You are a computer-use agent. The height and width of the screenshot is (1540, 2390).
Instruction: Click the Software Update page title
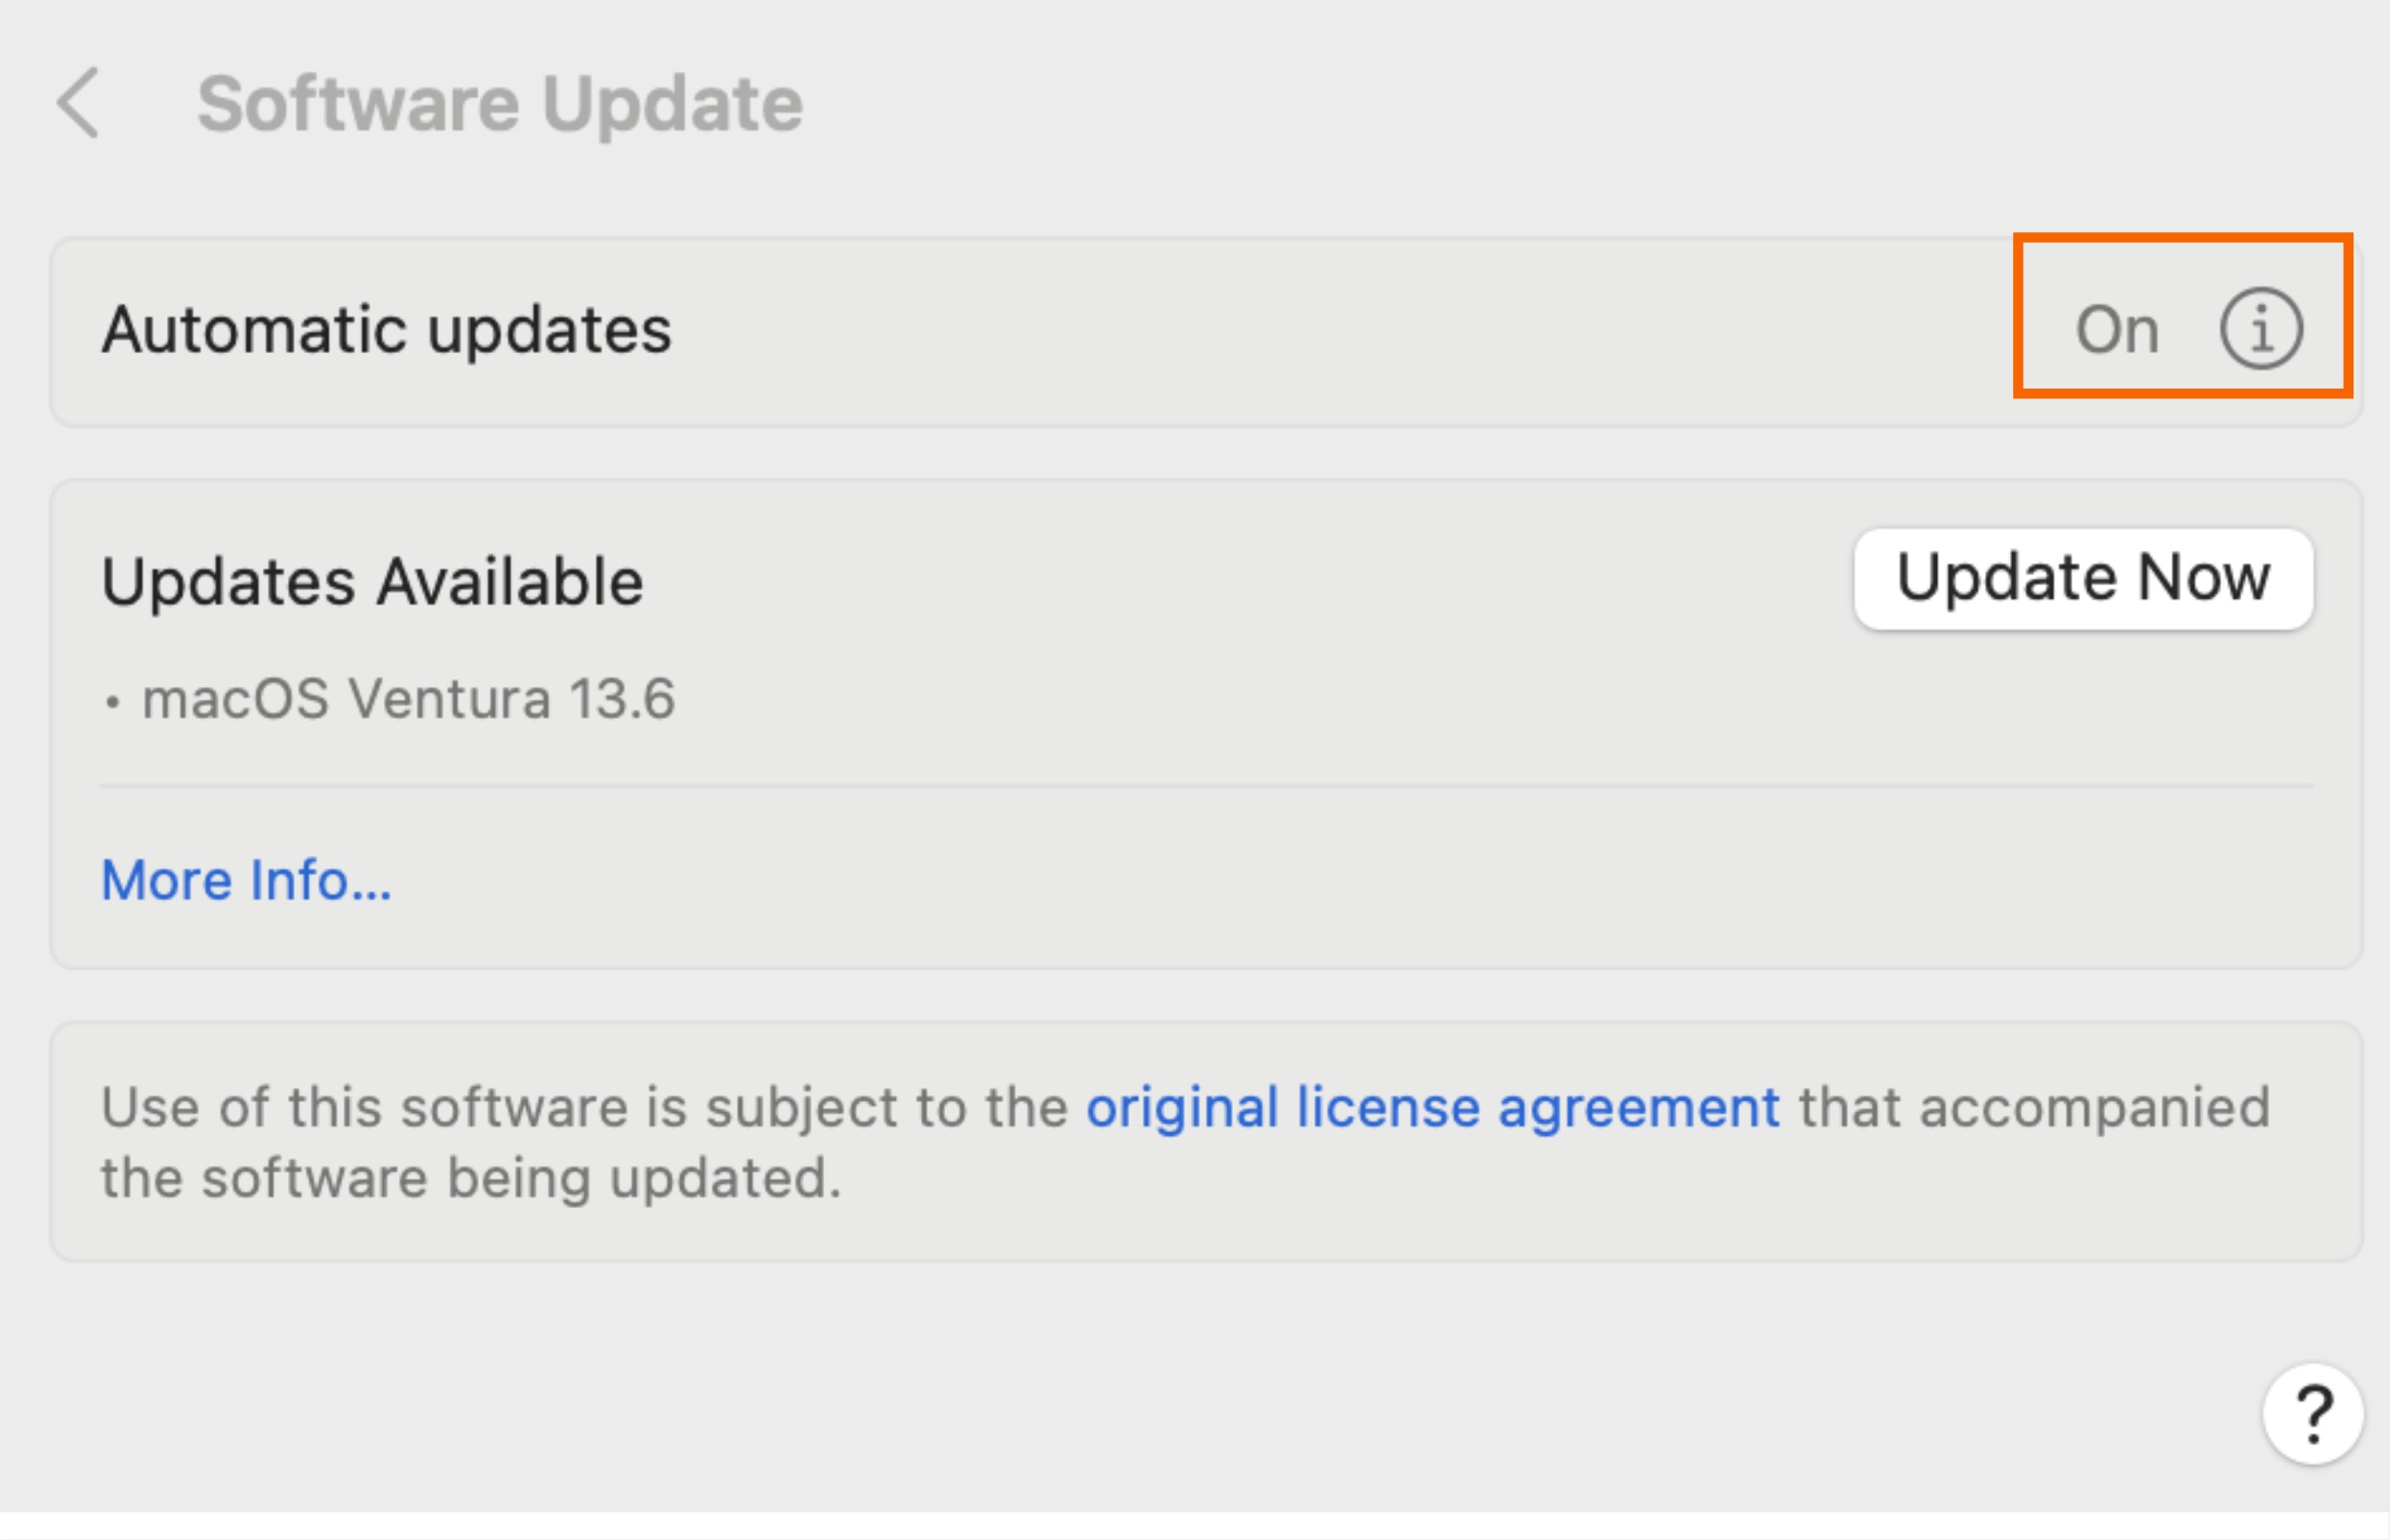[499, 103]
